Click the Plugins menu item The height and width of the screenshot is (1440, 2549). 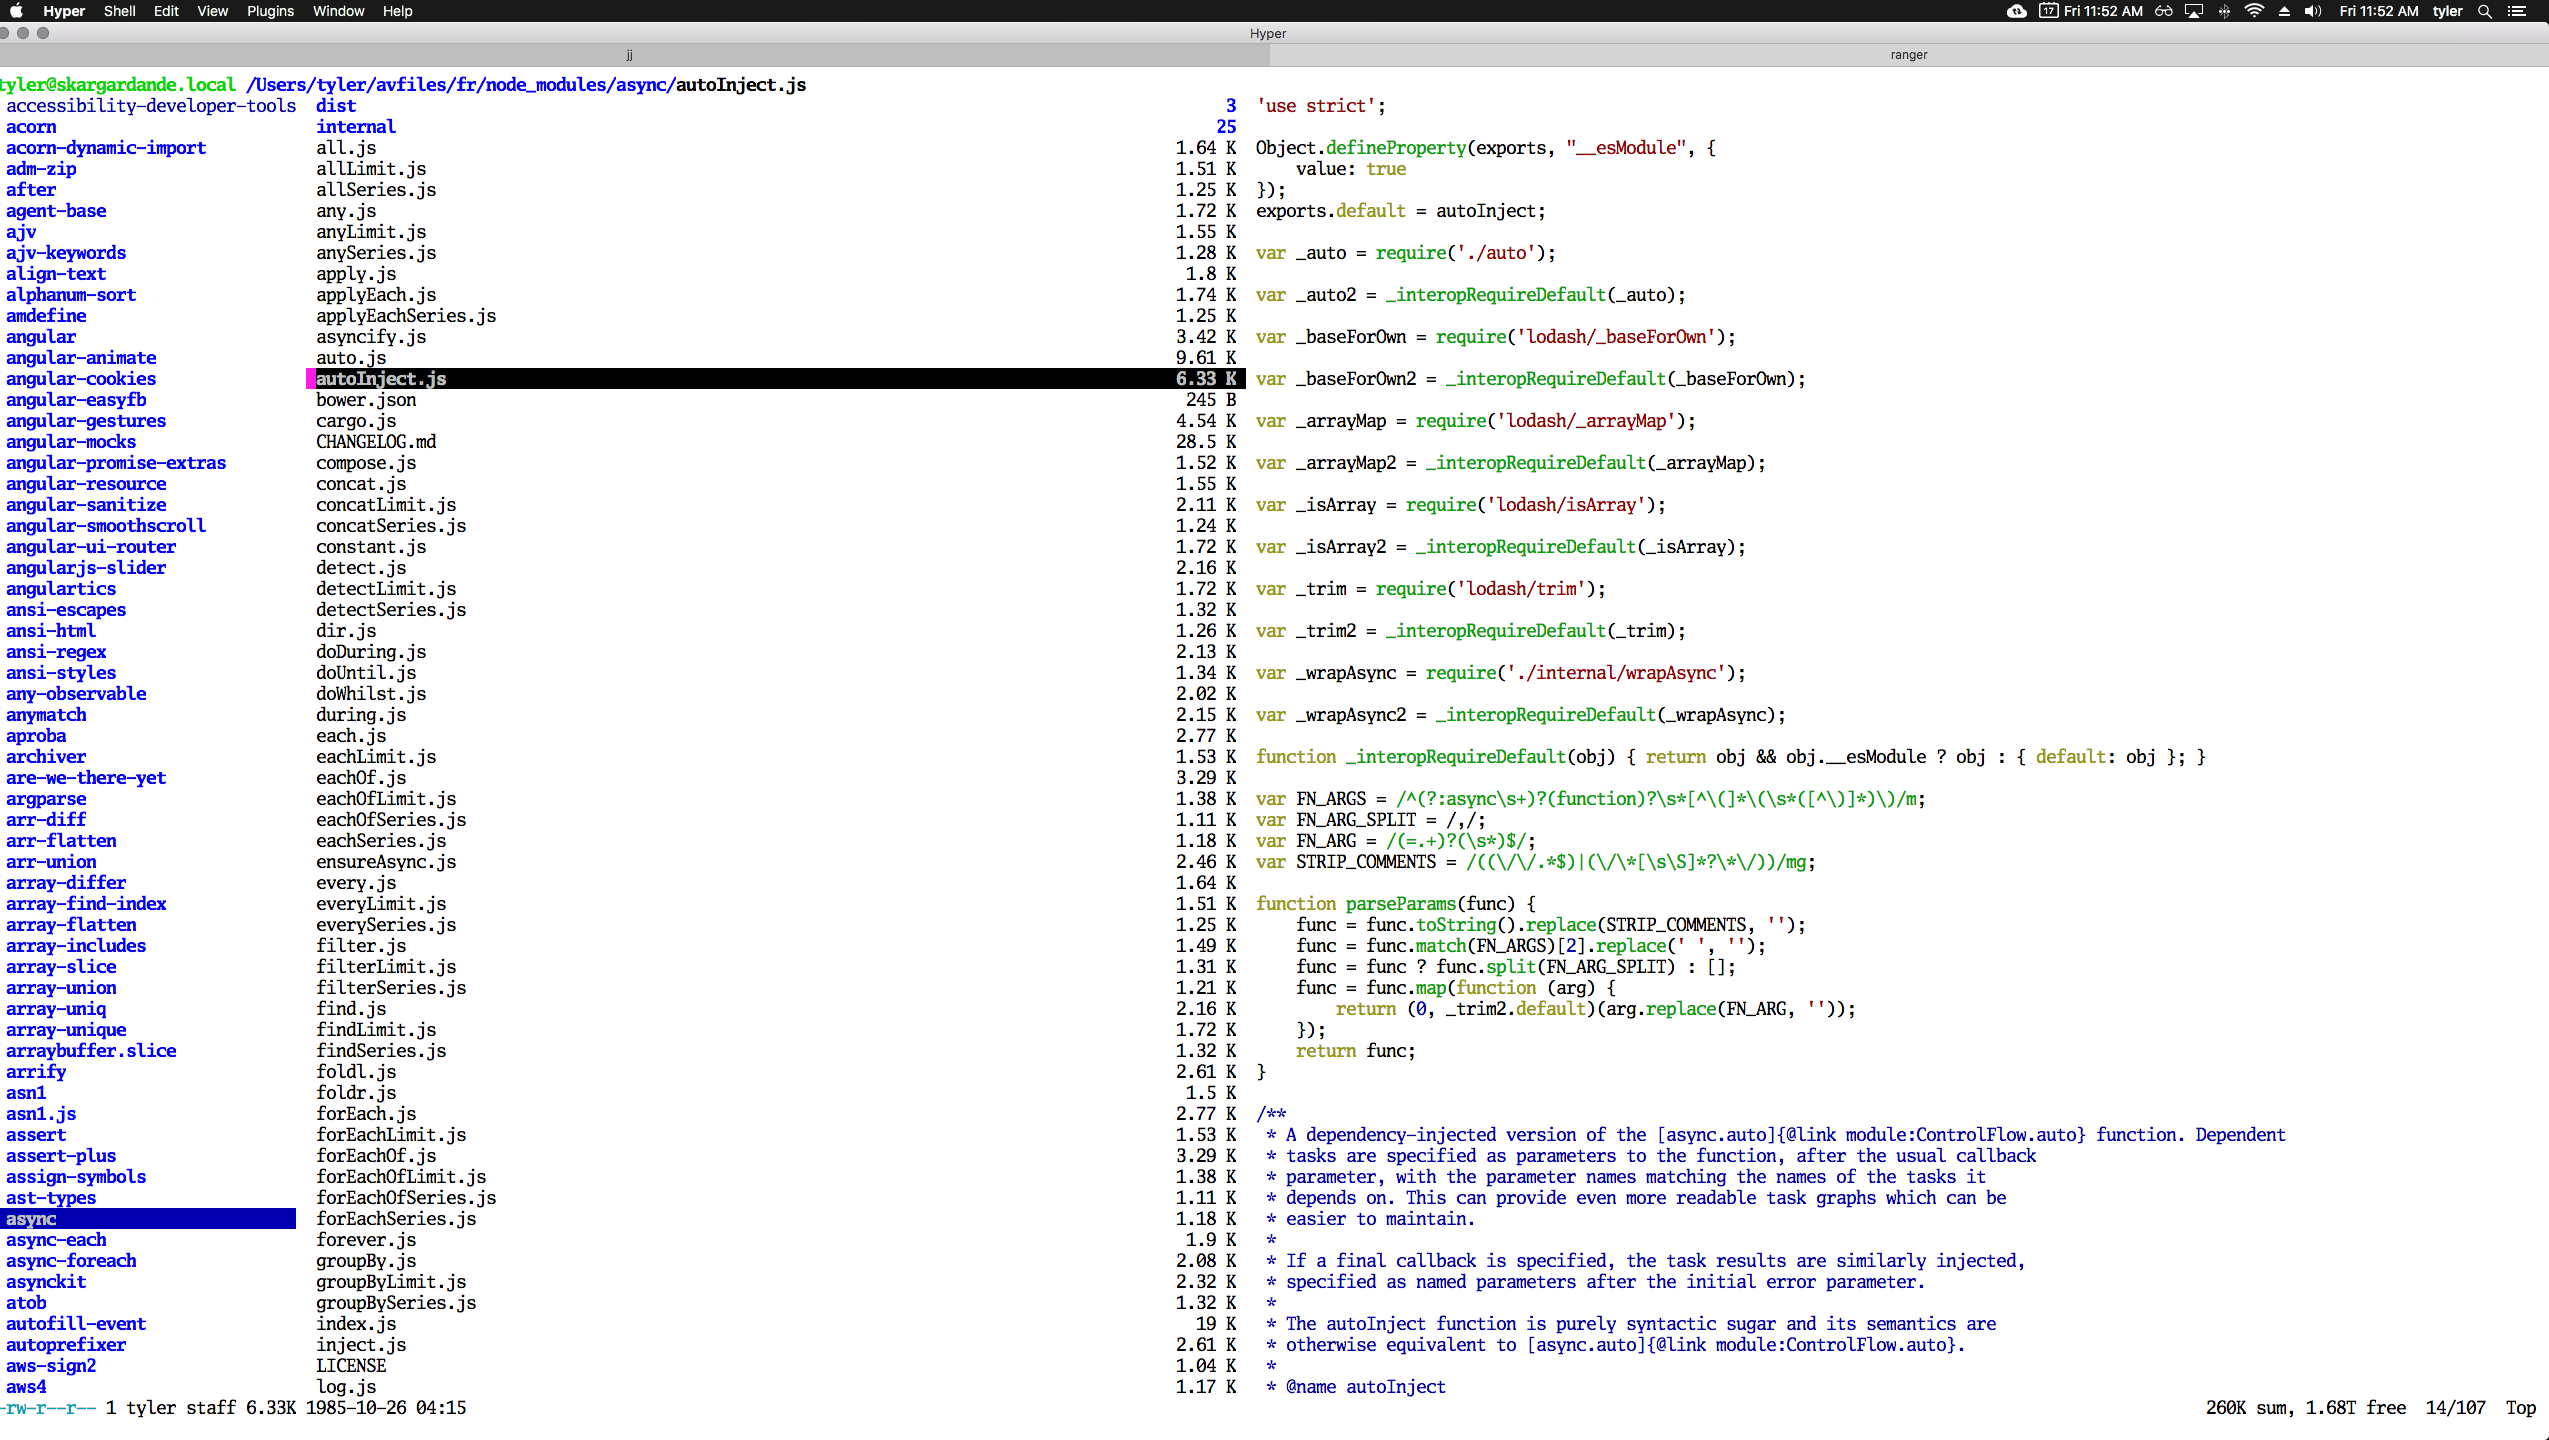[x=270, y=12]
